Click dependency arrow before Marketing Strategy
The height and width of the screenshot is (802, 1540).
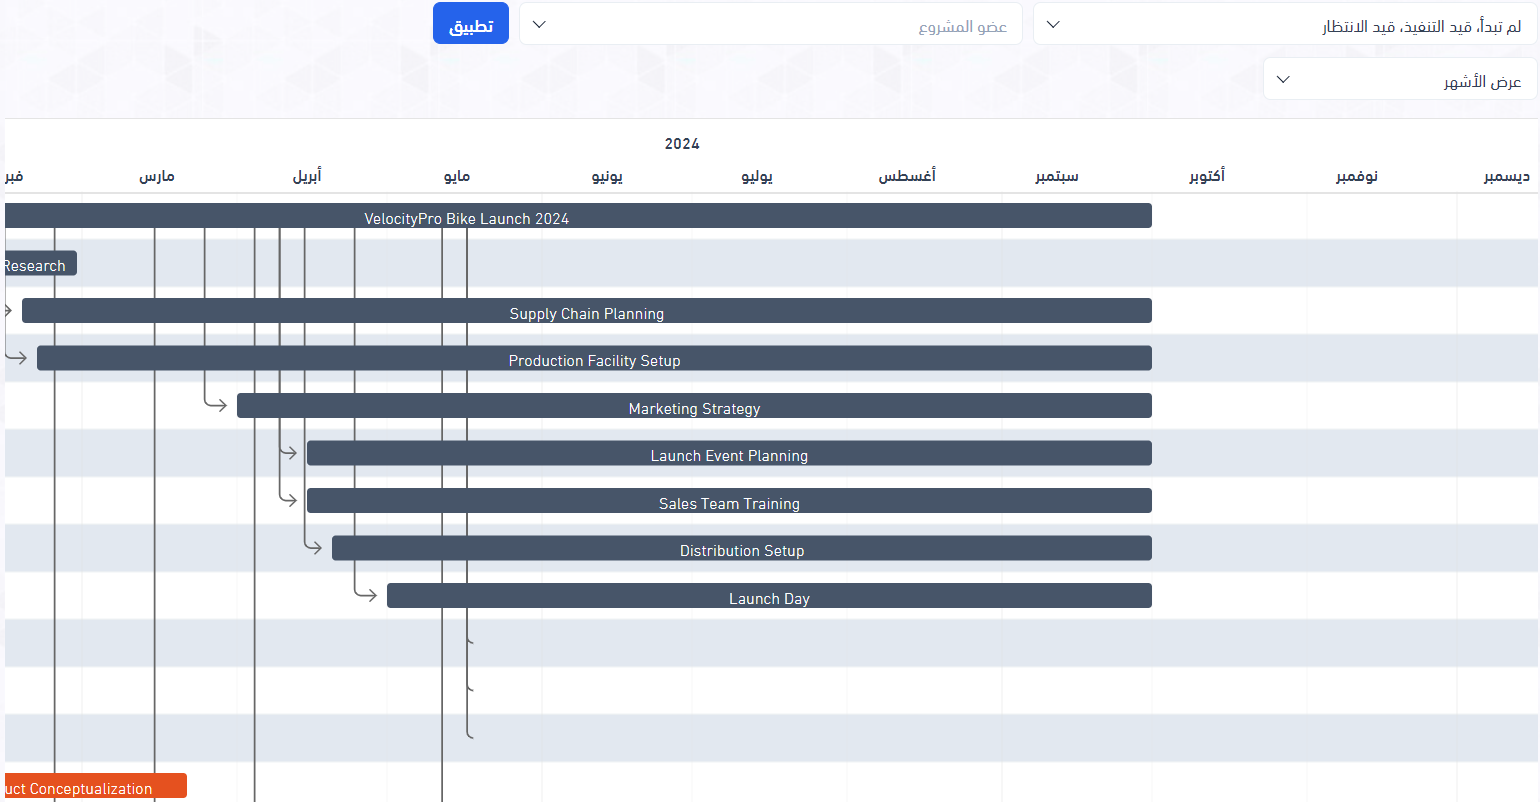coord(218,405)
